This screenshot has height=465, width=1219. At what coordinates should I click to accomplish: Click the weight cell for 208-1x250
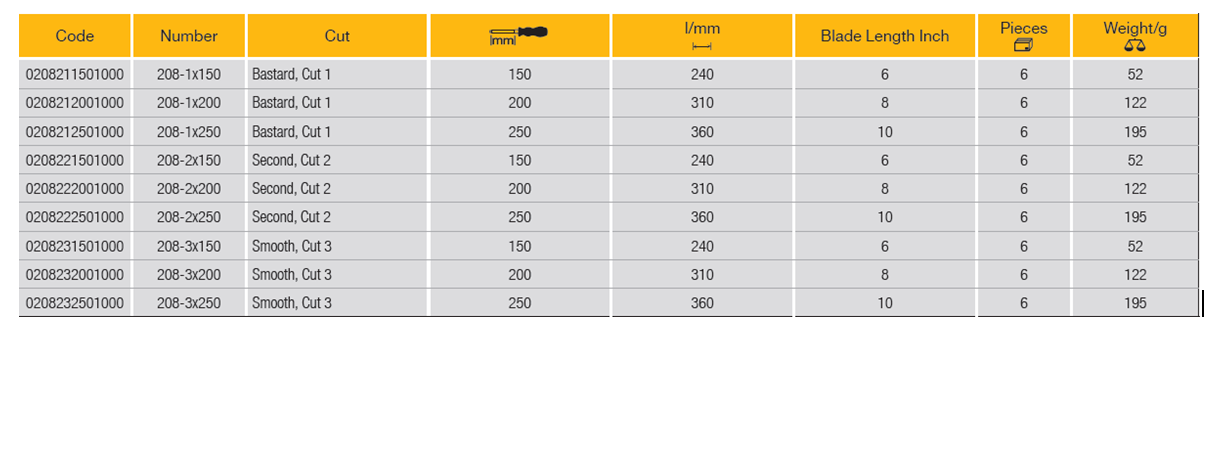tap(1135, 132)
